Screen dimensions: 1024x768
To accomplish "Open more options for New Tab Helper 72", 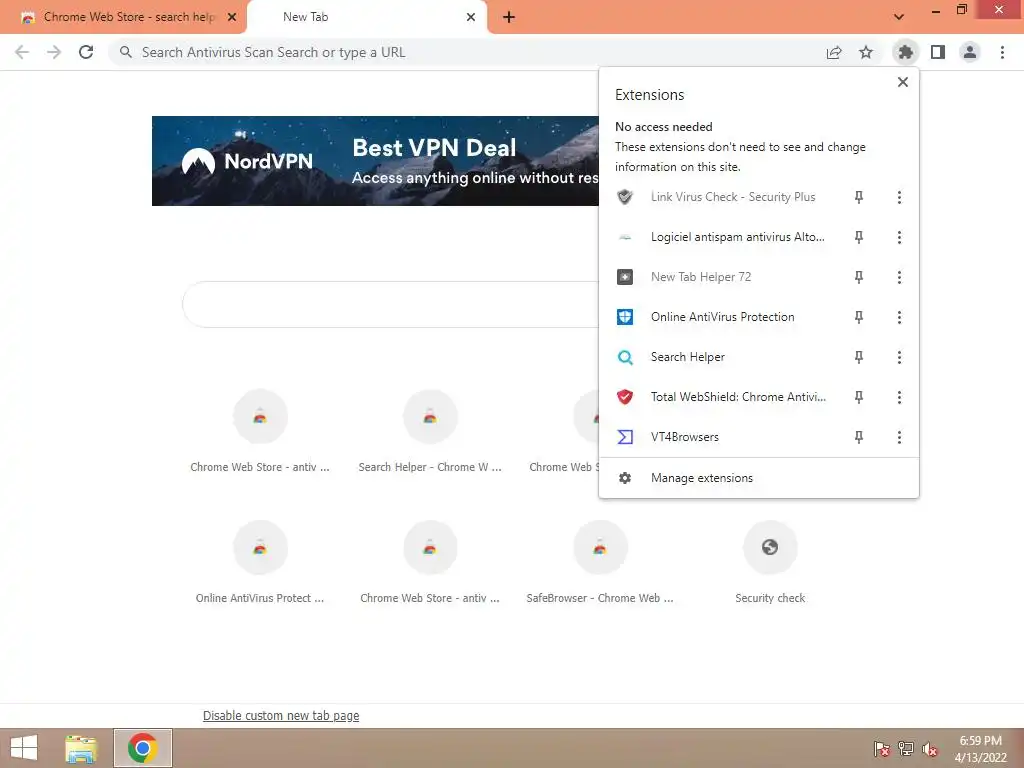I will pos(899,277).
